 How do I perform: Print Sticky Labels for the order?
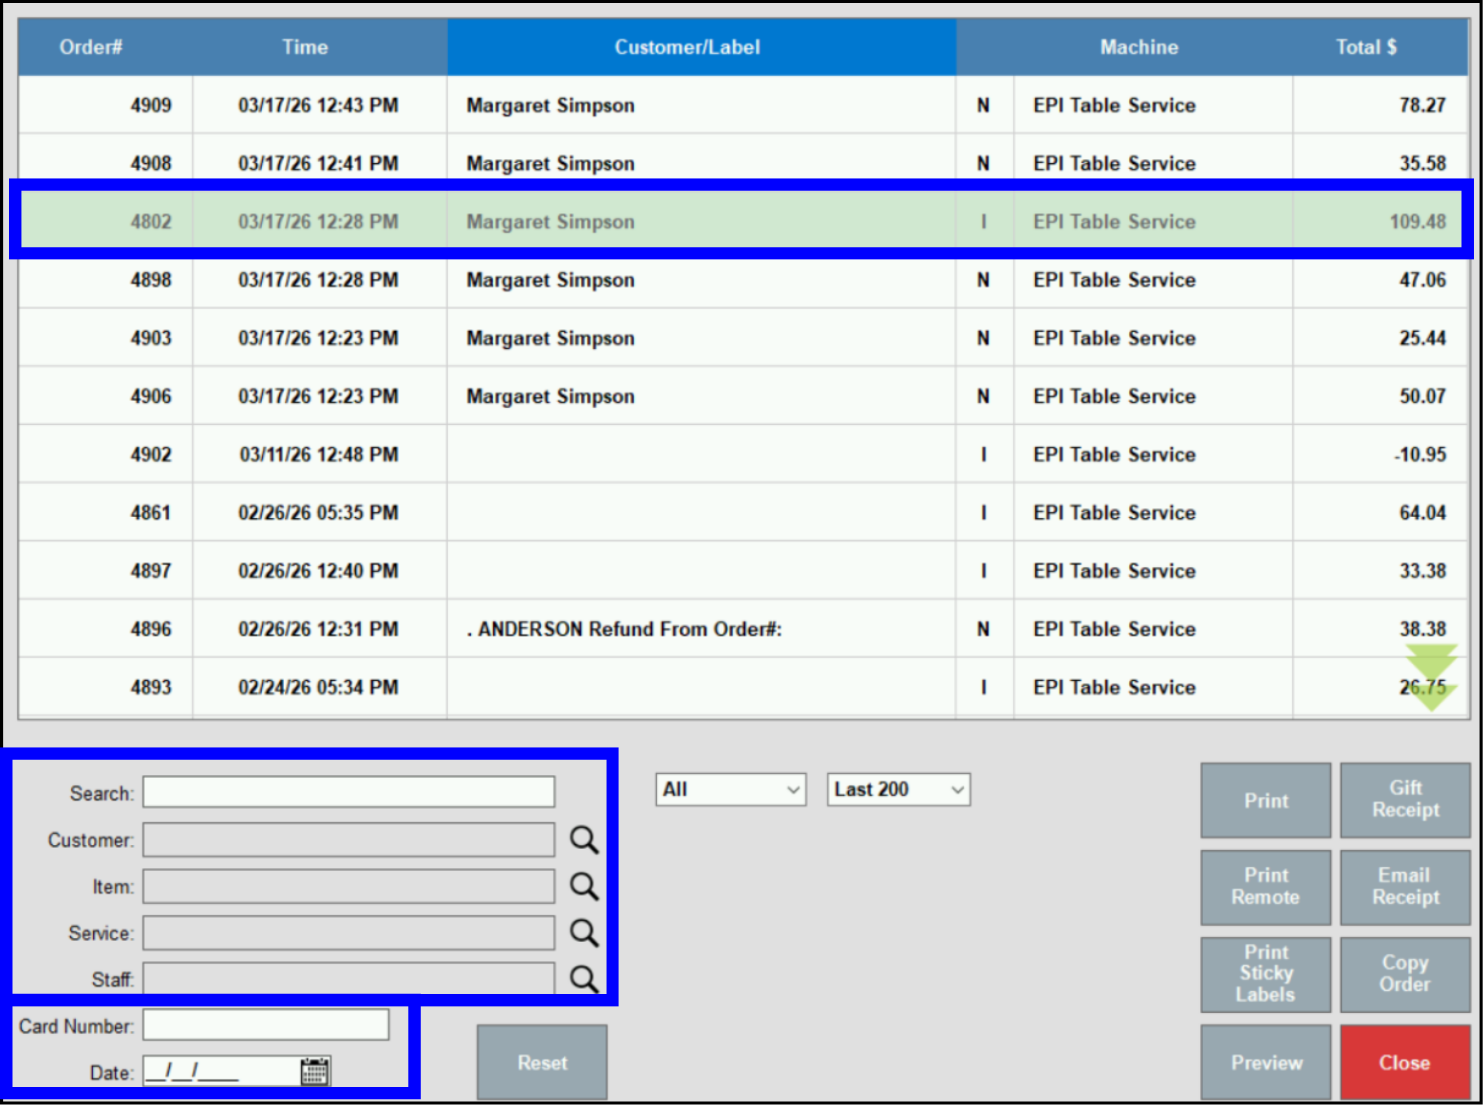[1266, 974]
